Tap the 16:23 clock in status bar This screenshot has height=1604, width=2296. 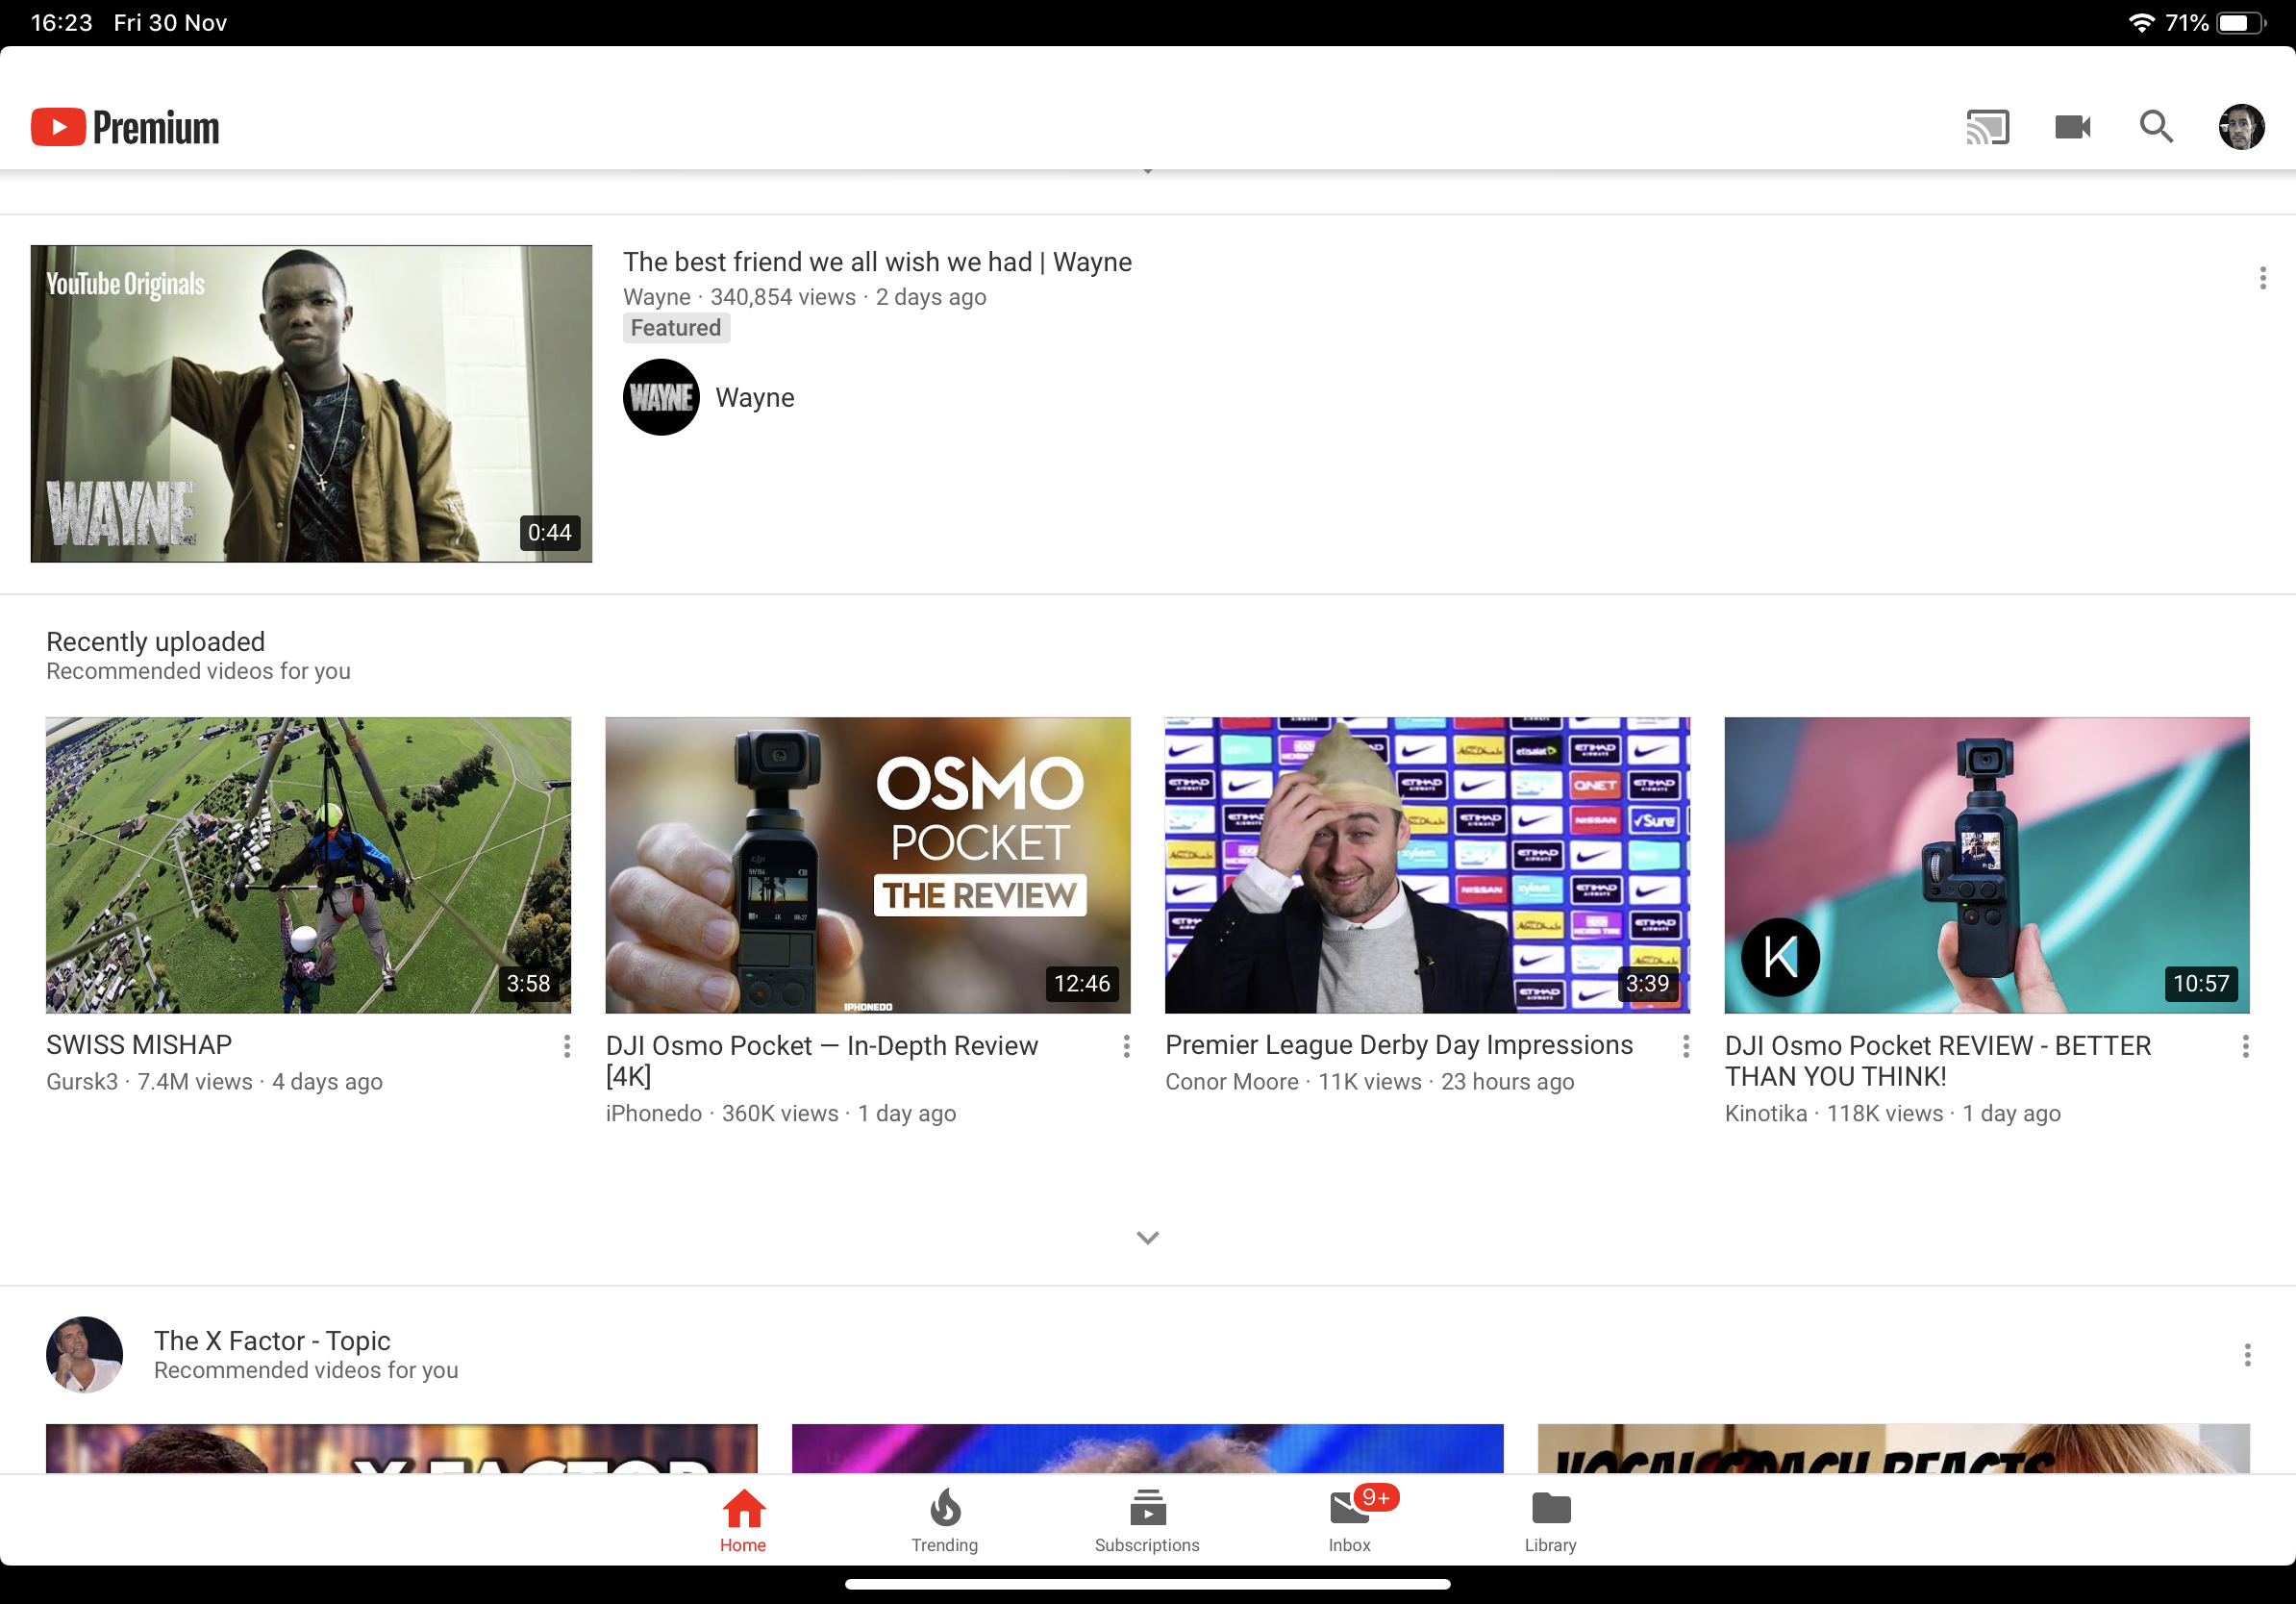pos(61,23)
